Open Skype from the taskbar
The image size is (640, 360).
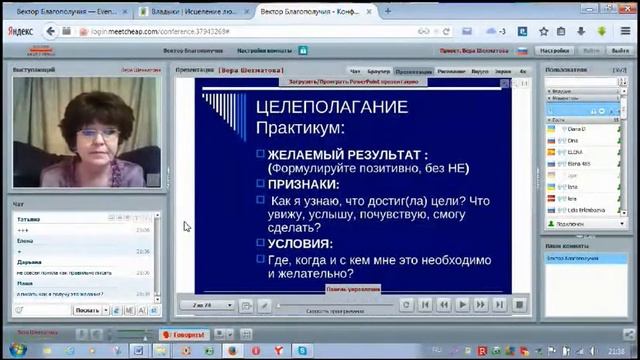tap(302, 350)
